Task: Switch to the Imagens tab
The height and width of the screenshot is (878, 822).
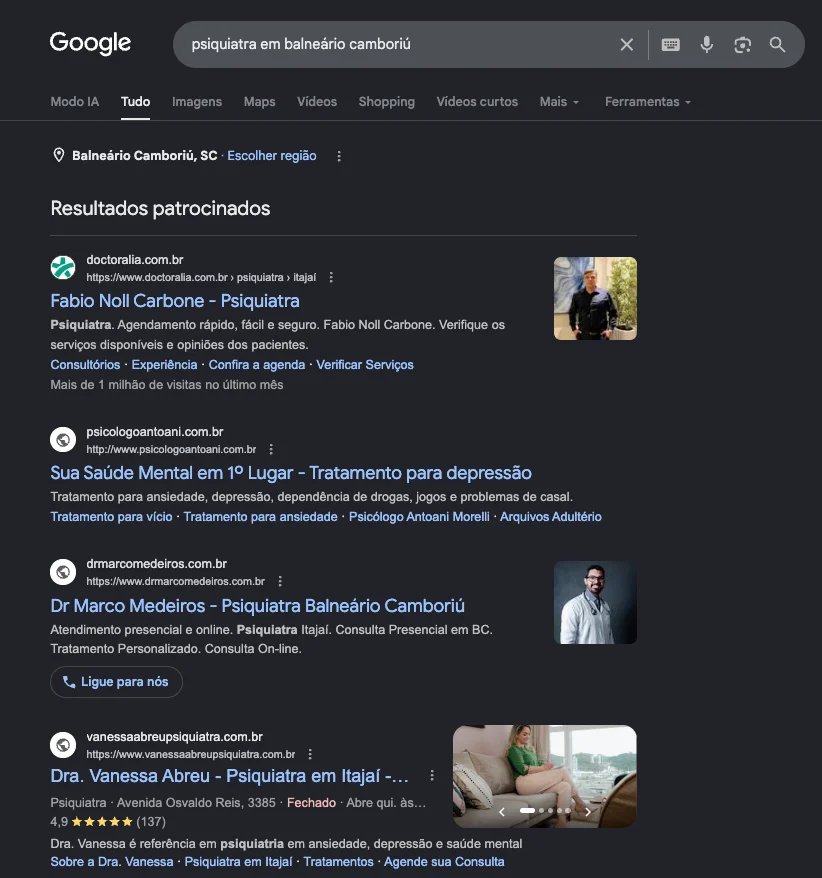Action: tap(197, 102)
